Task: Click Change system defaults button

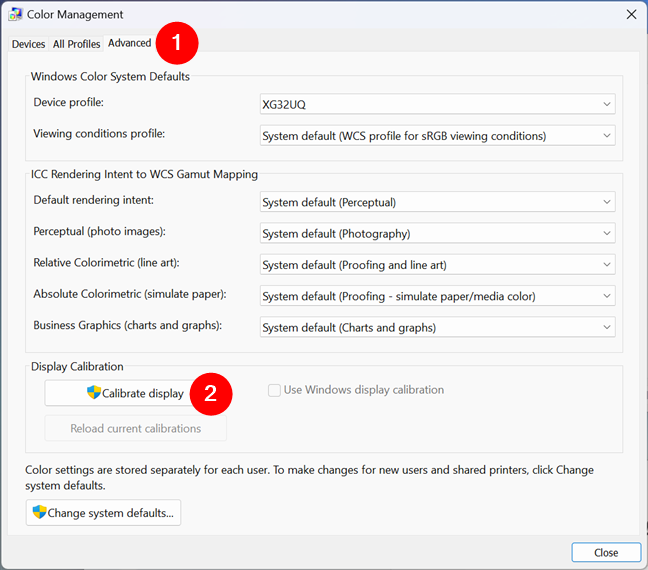Action: coord(103,513)
